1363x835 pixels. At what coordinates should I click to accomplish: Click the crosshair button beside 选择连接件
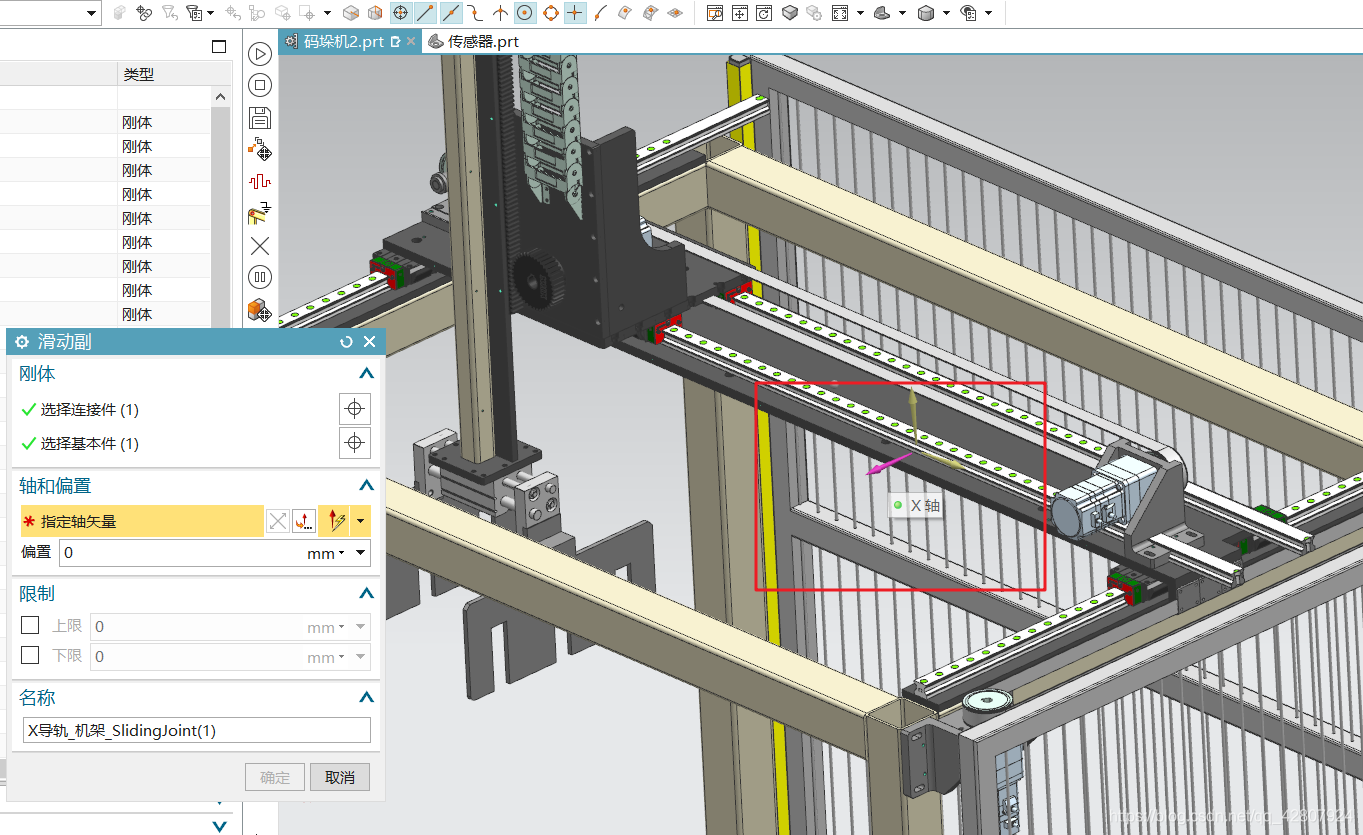354,409
